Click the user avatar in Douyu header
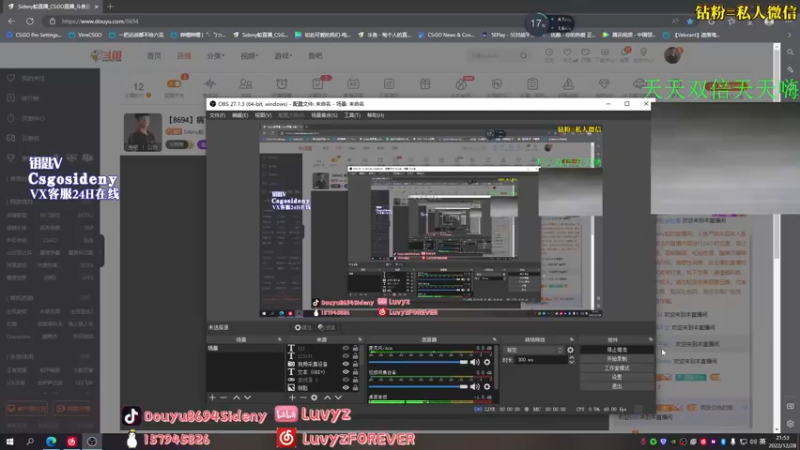Viewport: 800px width, 450px height. [x=672, y=55]
